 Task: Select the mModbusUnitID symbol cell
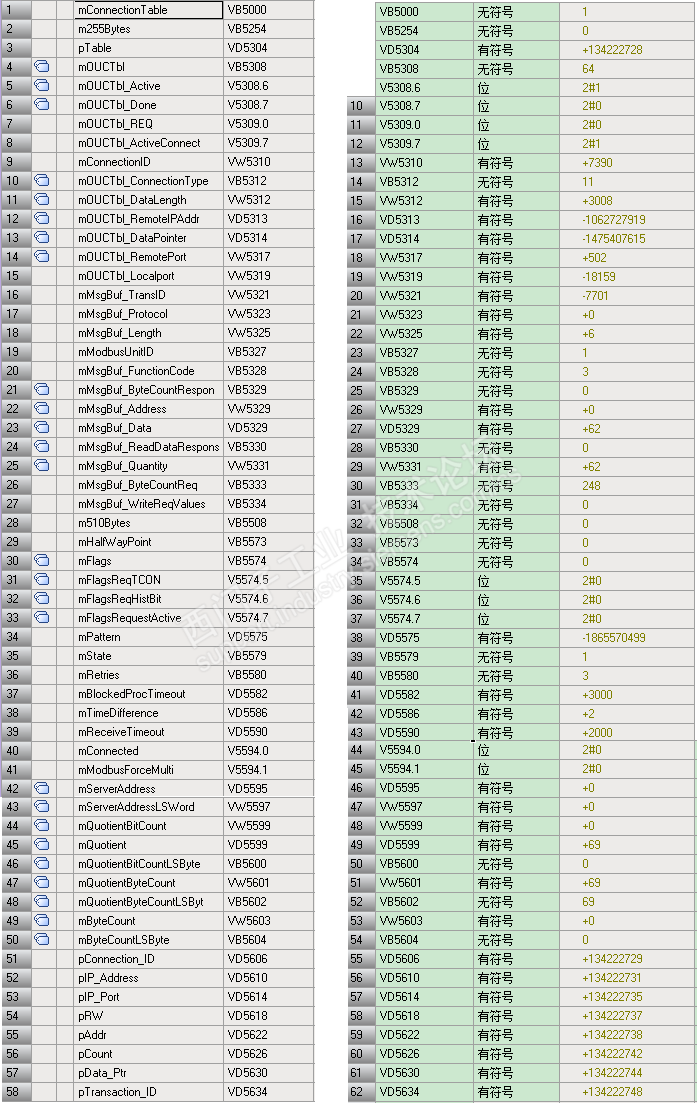pyautogui.click(x=149, y=352)
